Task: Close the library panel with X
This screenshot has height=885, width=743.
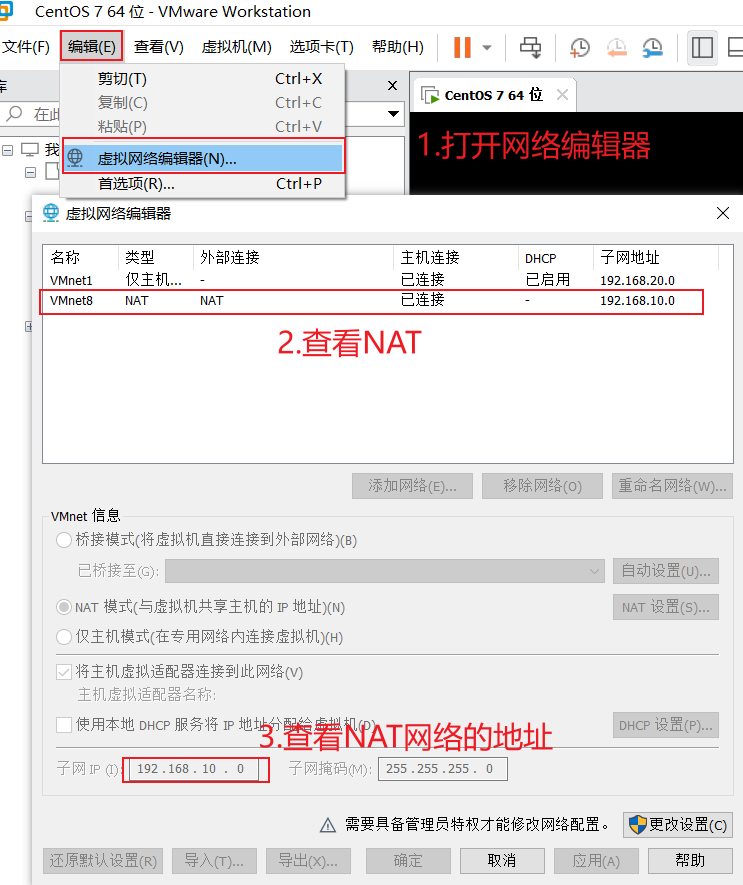Action: [x=392, y=86]
